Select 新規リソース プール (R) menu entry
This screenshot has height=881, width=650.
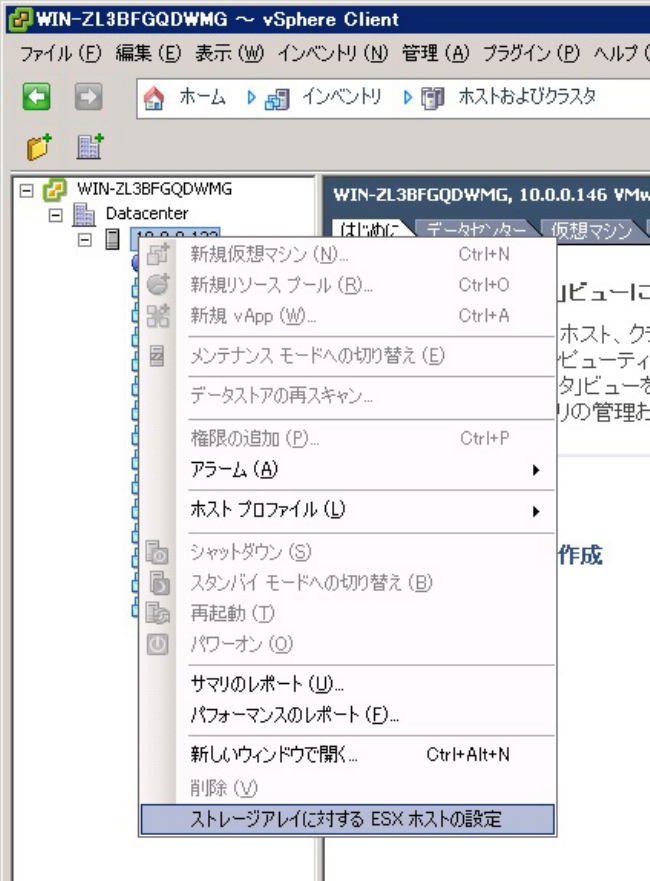pyautogui.click(x=347, y=285)
